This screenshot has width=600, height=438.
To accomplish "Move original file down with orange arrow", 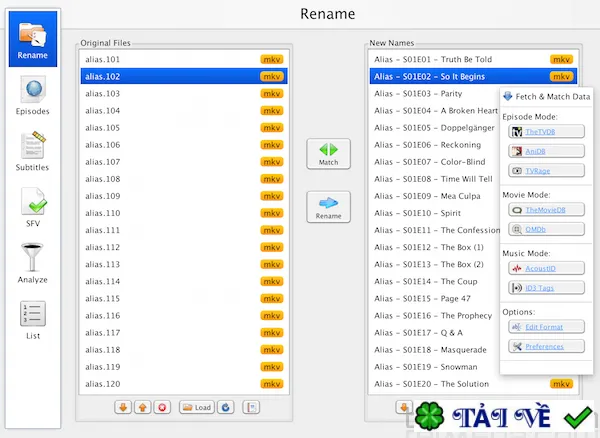I will coord(123,407).
